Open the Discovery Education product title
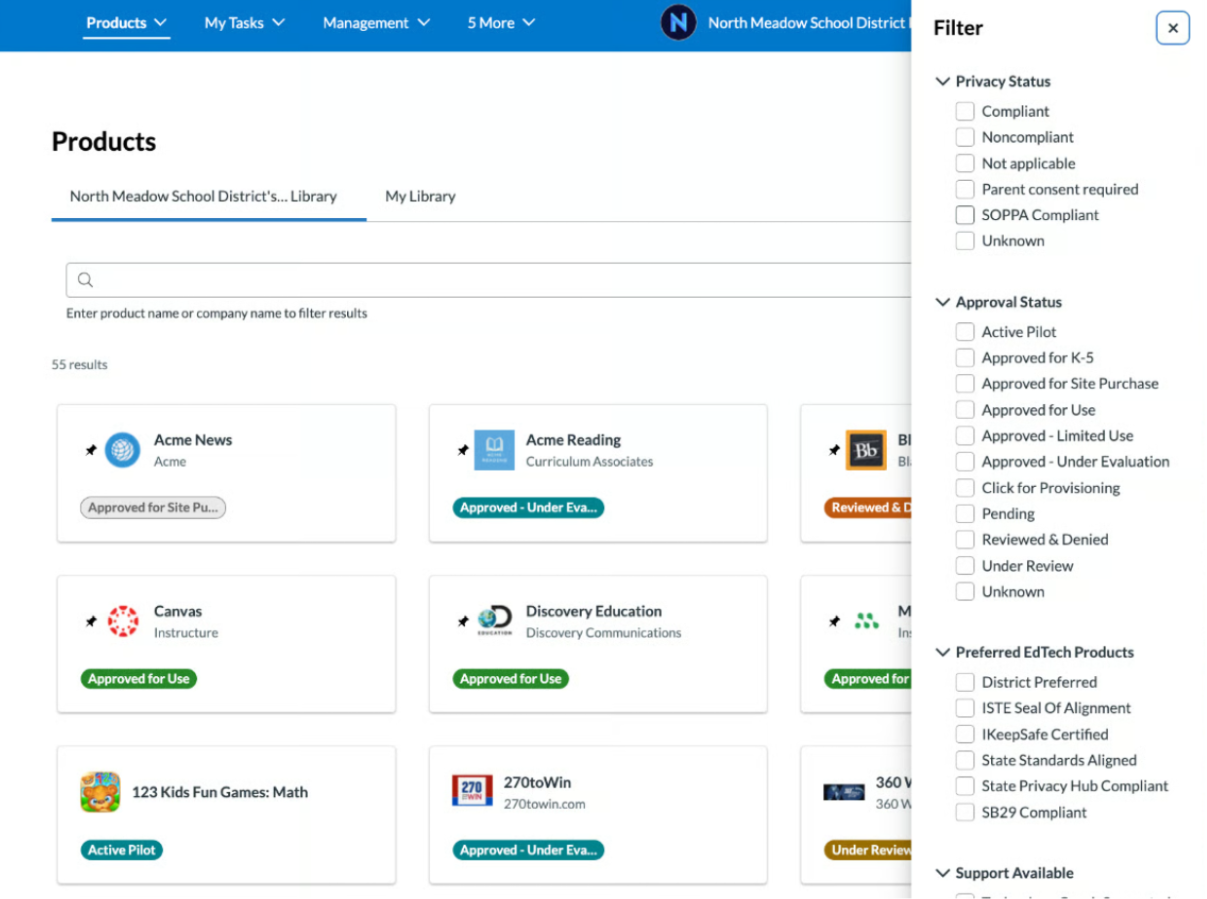Screen dimensions: 1207x899 (x=594, y=611)
